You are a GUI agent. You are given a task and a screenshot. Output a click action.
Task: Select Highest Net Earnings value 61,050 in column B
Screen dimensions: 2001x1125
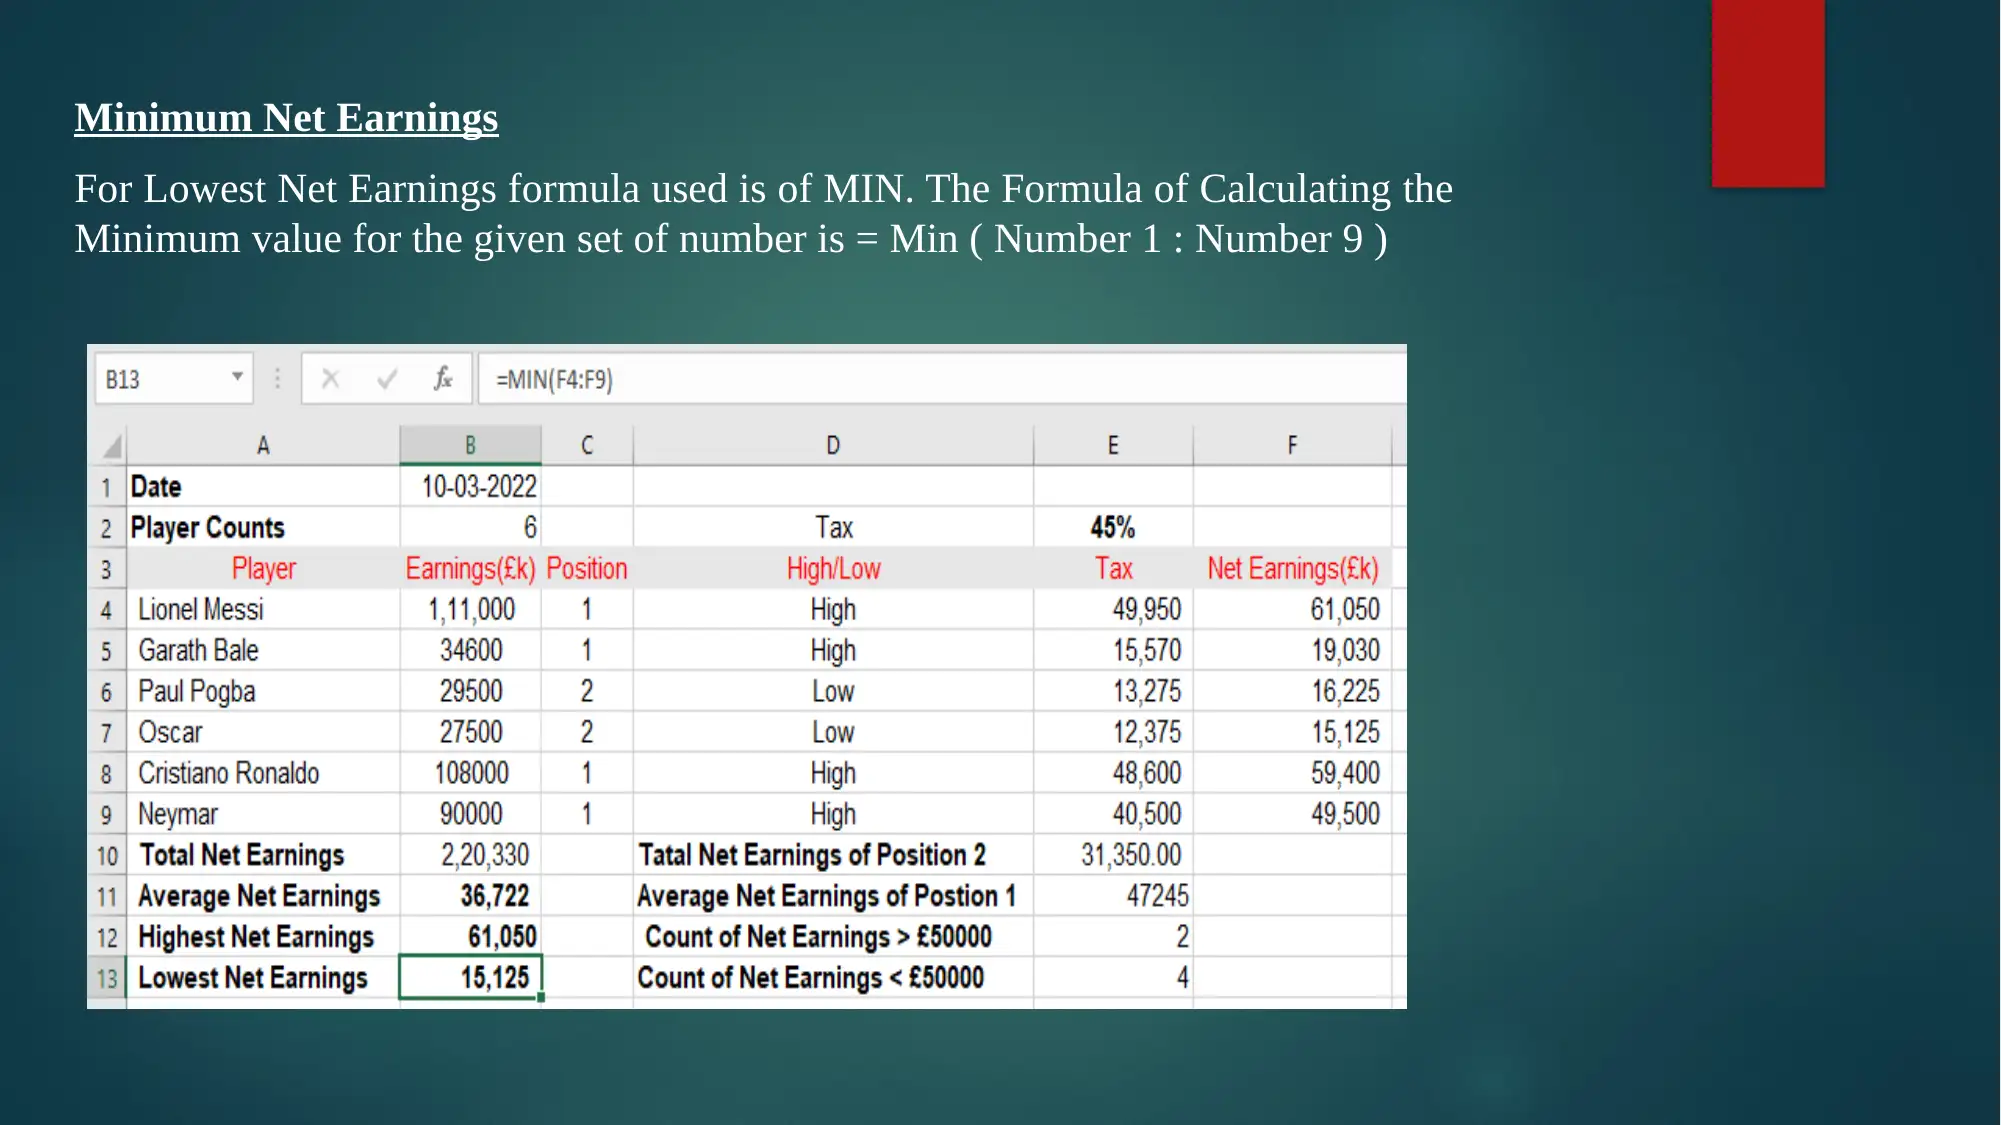tap(470, 938)
